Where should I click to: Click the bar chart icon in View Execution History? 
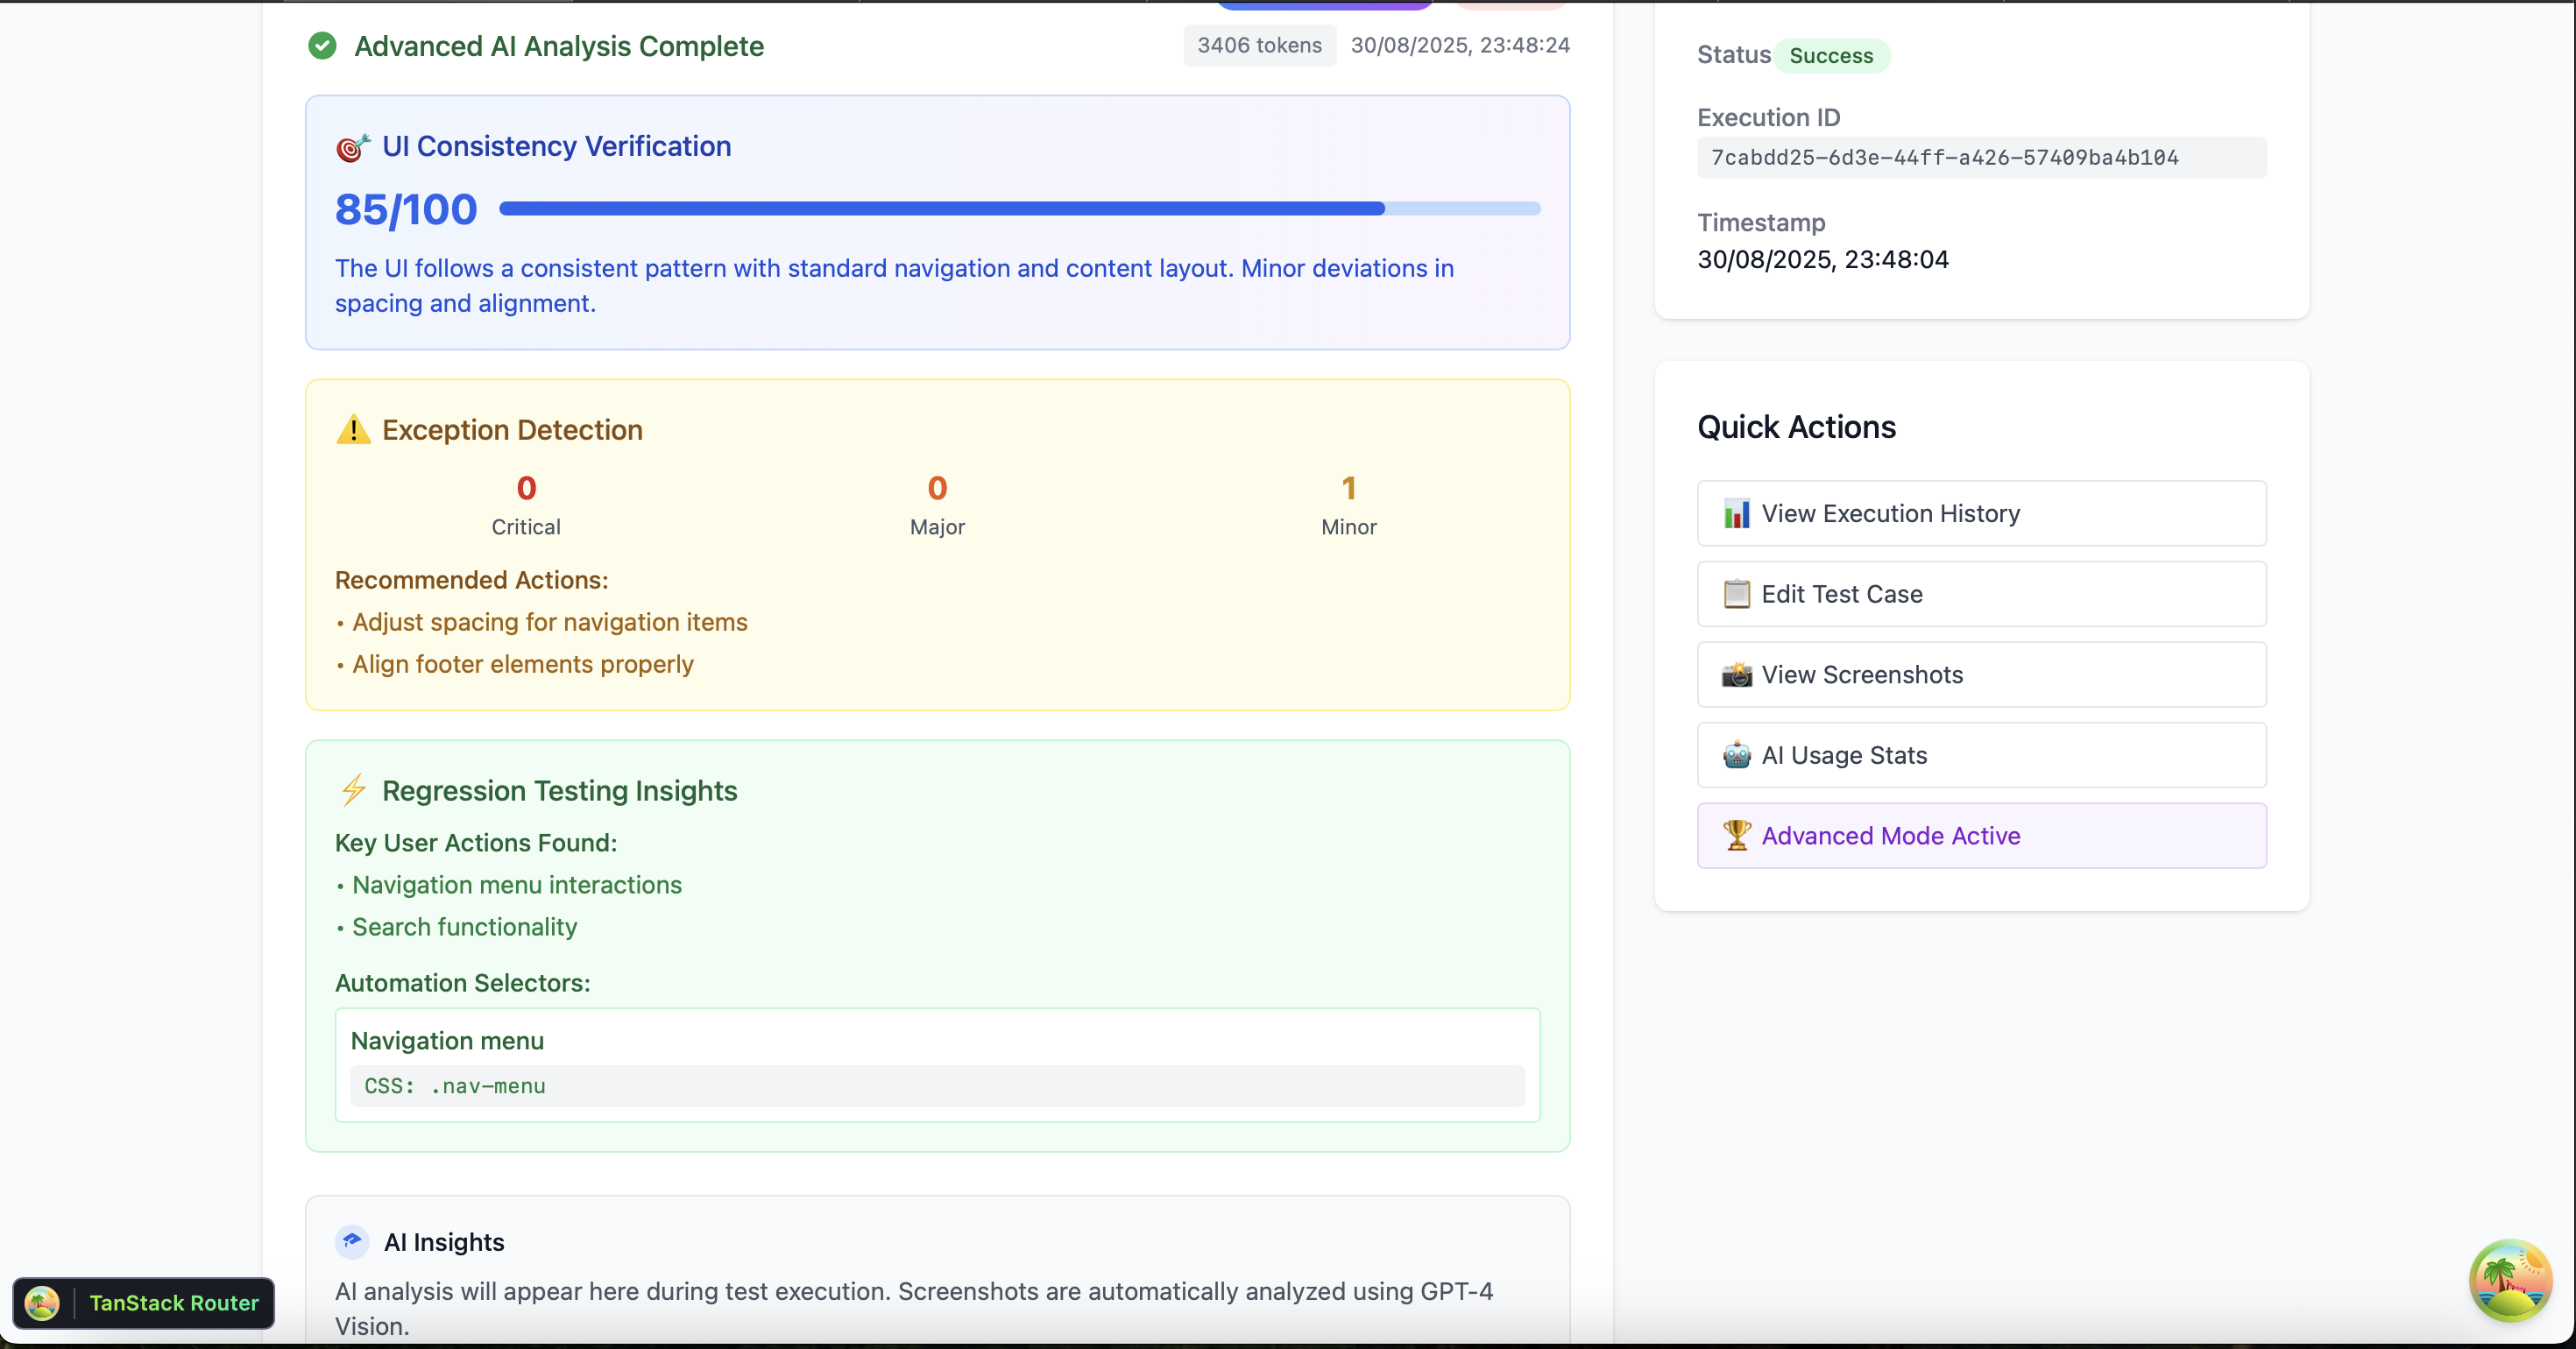1736,514
